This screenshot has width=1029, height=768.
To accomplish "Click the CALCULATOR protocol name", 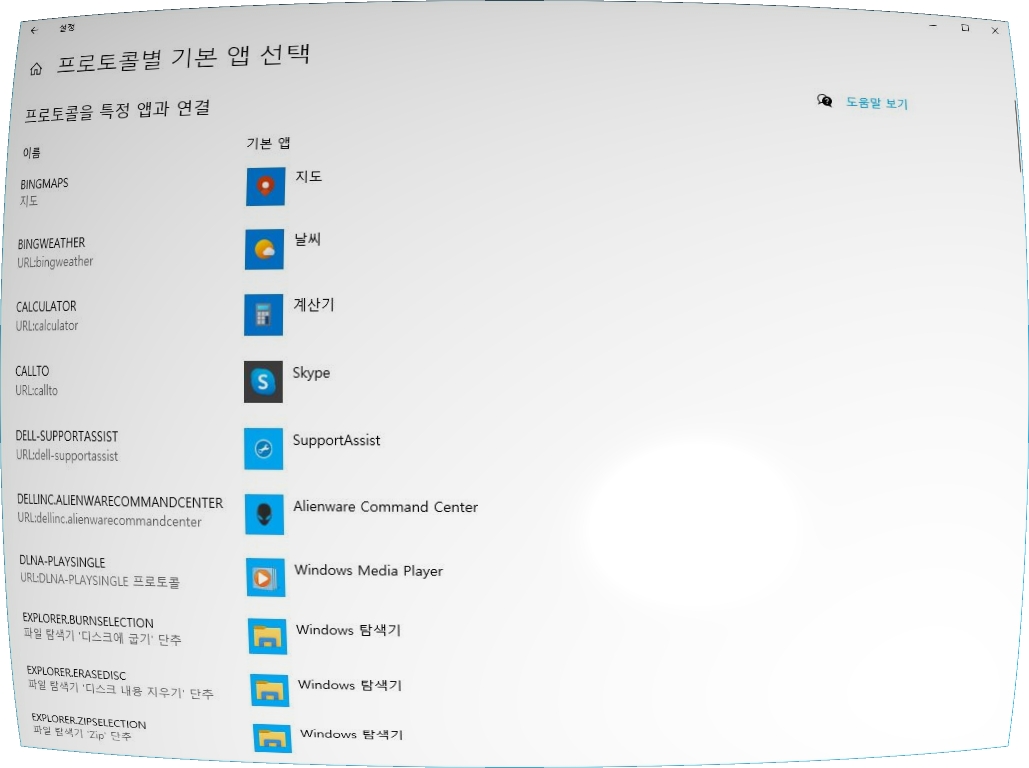I will pos(46,307).
